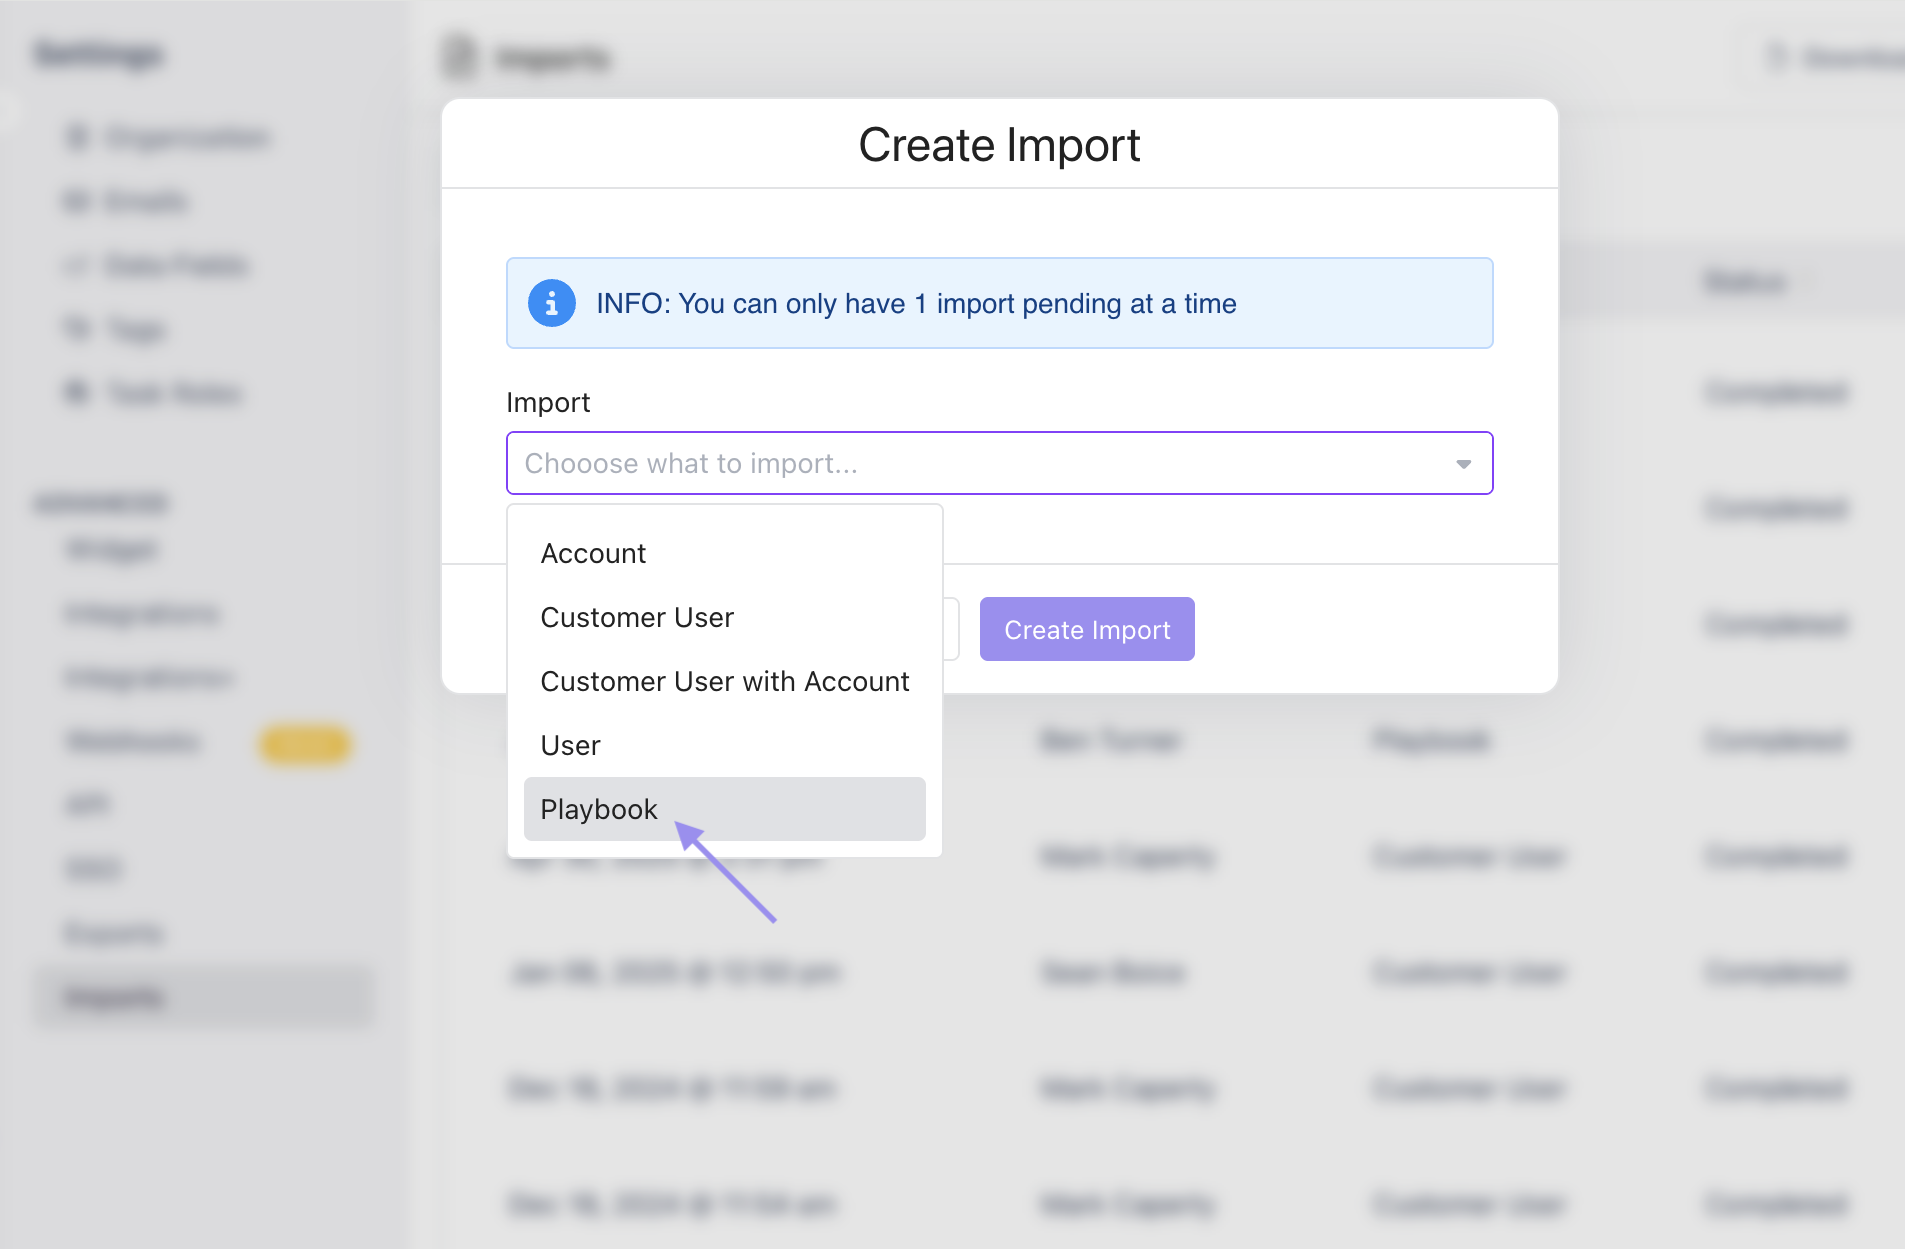Screen dimensions: 1905x1249
Task: Select 'Customer User' from the import list
Action: click(637, 617)
